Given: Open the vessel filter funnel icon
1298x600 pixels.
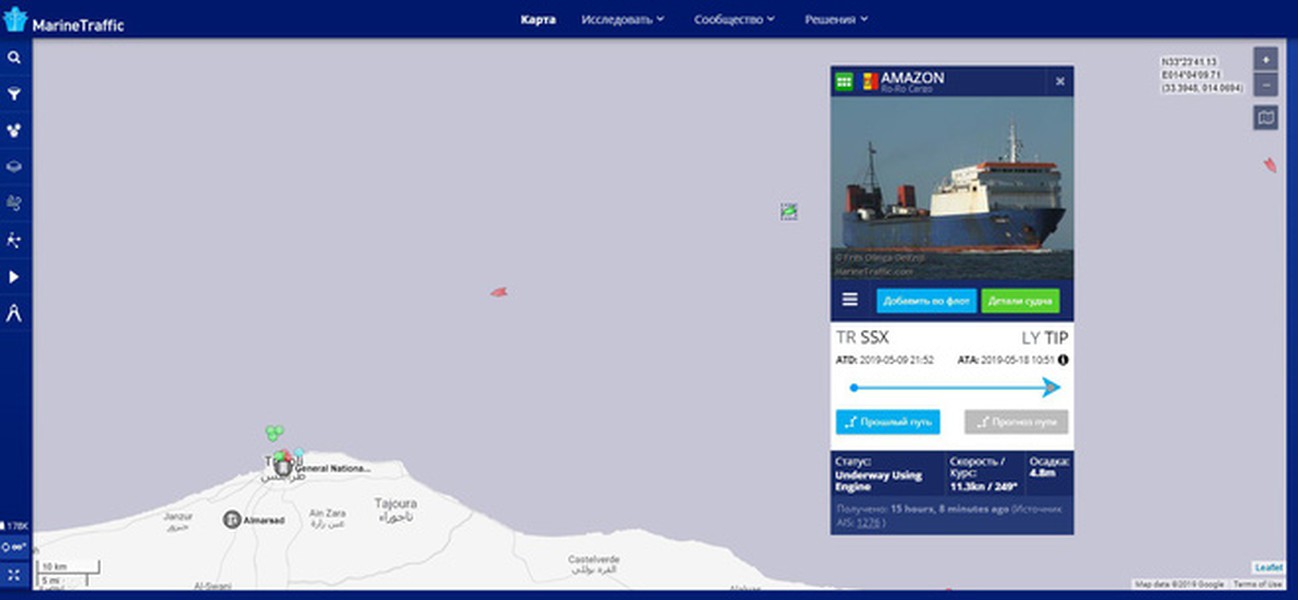Looking at the screenshot, I should (14, 94).
